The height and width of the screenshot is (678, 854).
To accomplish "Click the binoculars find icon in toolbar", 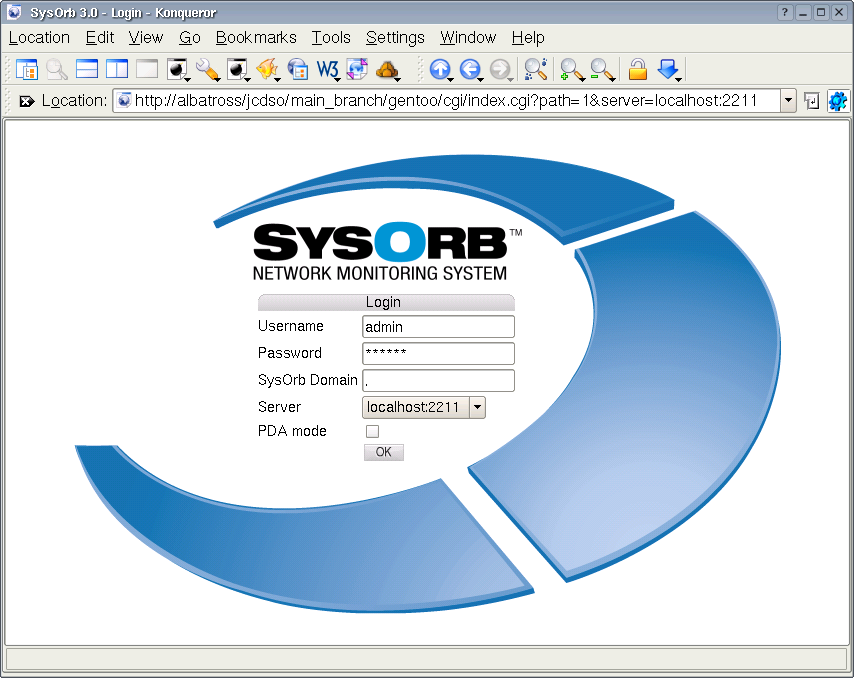I will tap(536, 69).
